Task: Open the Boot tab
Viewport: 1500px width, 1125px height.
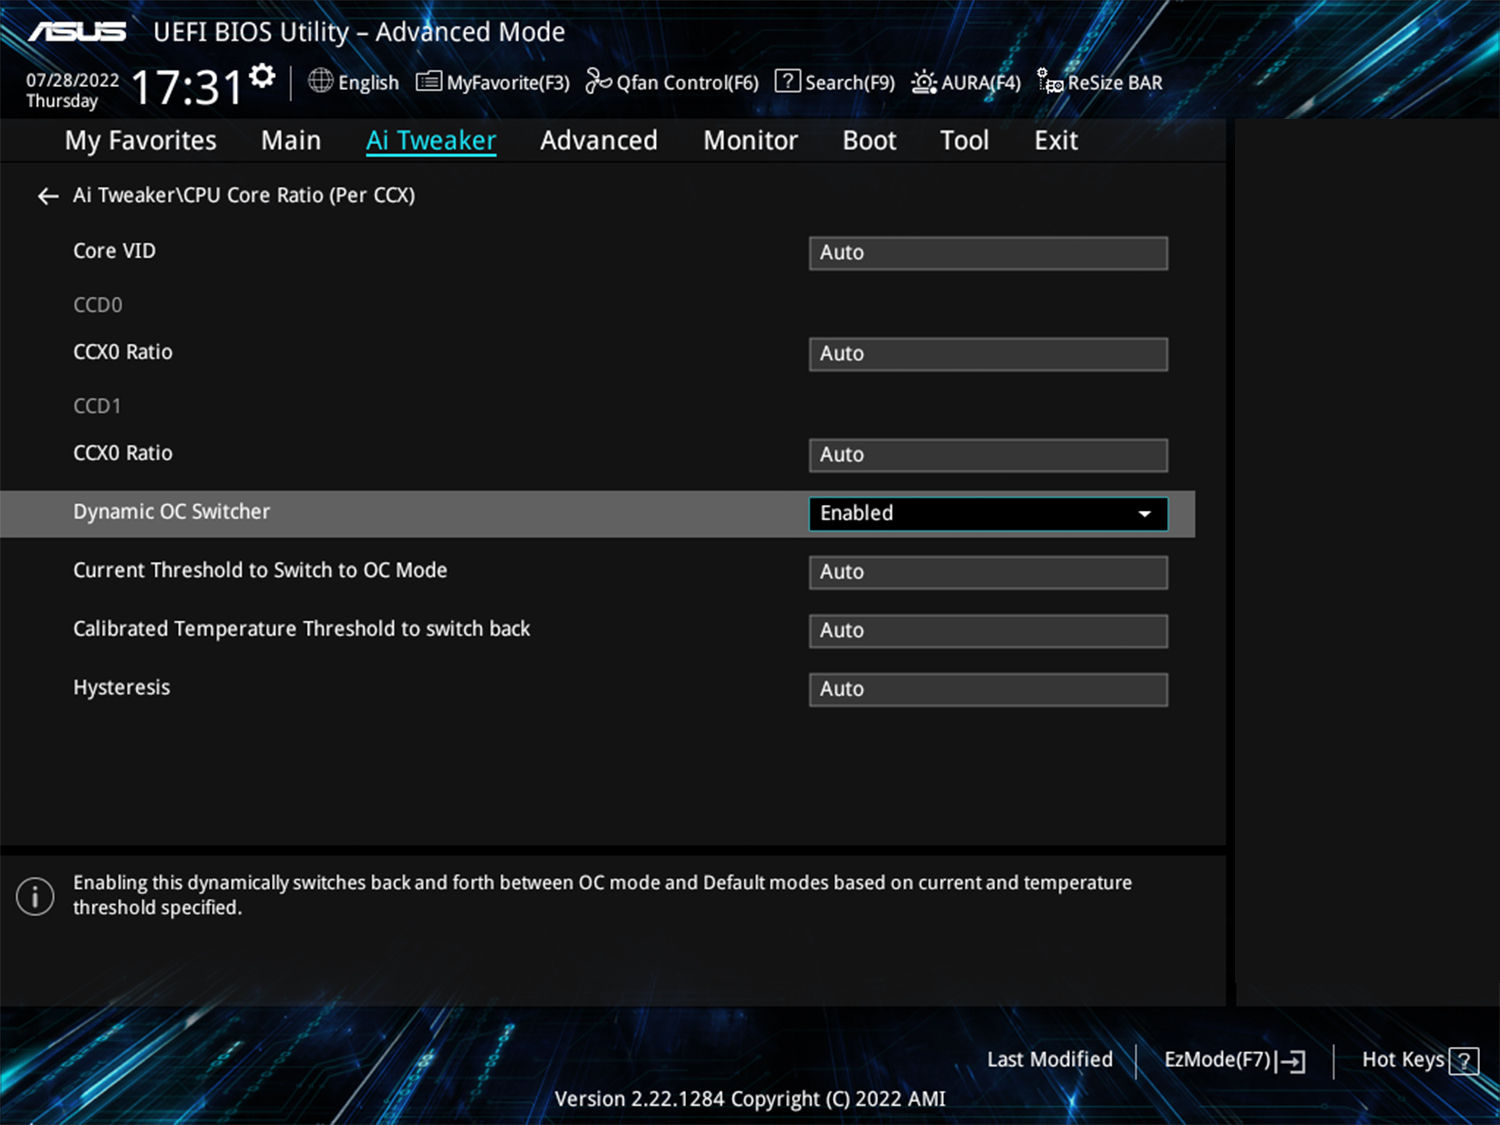Action: (x=869, y=141)
